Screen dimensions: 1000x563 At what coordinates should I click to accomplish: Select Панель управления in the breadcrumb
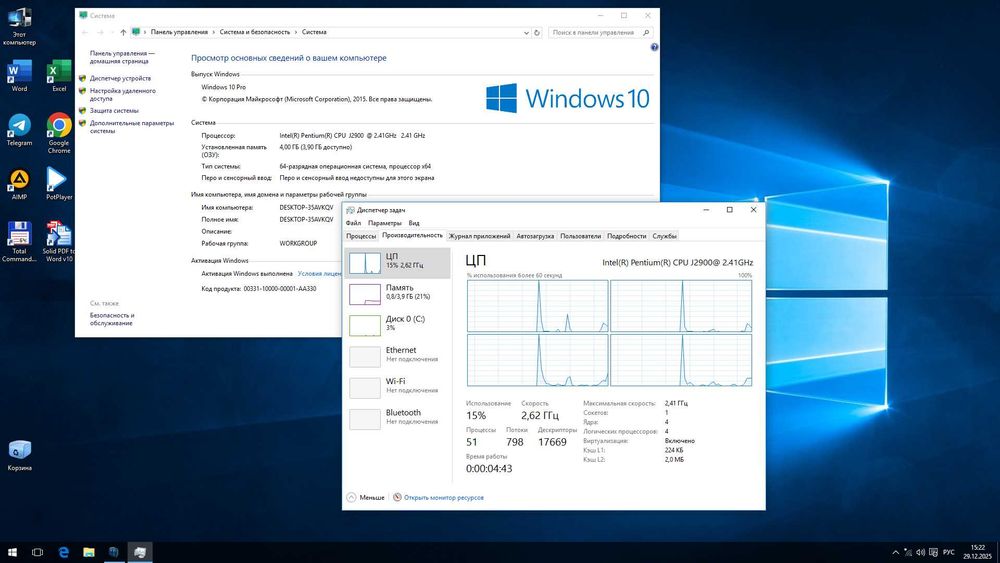click(179, 32)
